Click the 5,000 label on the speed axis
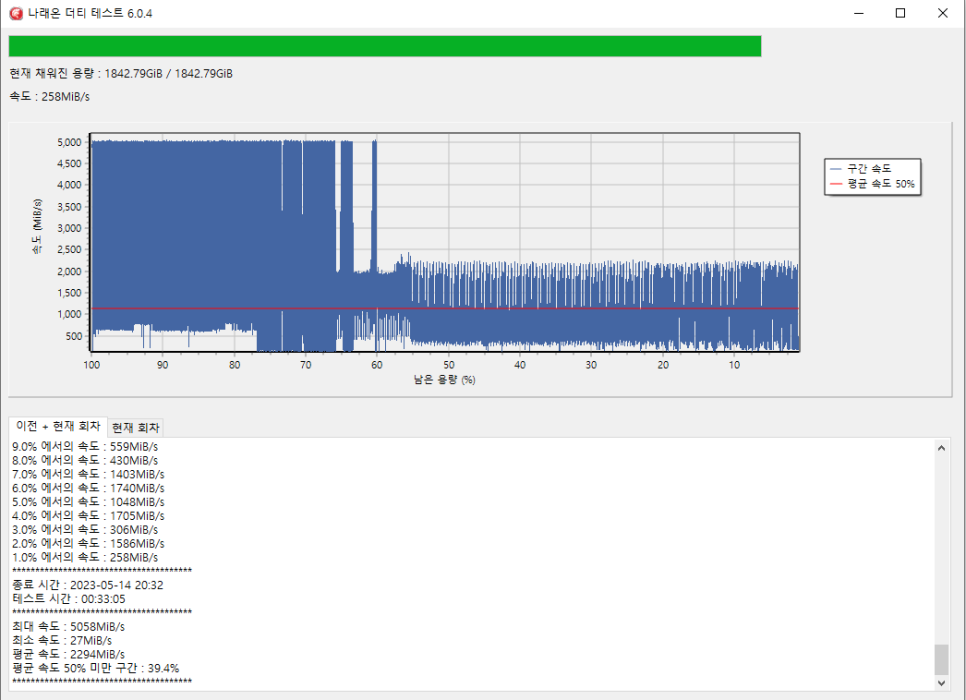Image resolution: width=966 pixels, height=700 pixels. (x=69, y=142)
